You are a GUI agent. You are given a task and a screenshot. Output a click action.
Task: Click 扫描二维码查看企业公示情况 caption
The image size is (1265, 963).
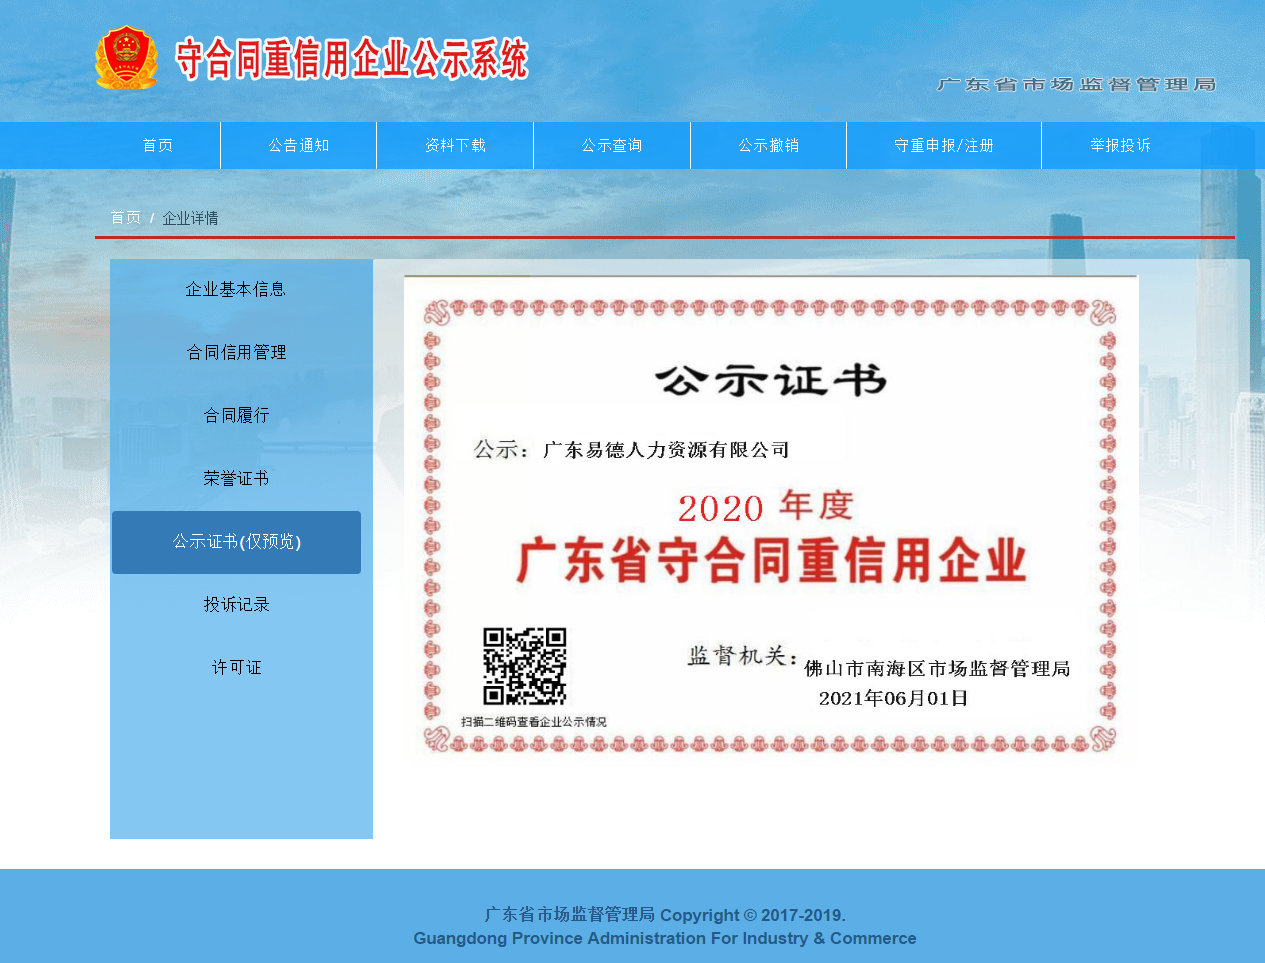533,722
